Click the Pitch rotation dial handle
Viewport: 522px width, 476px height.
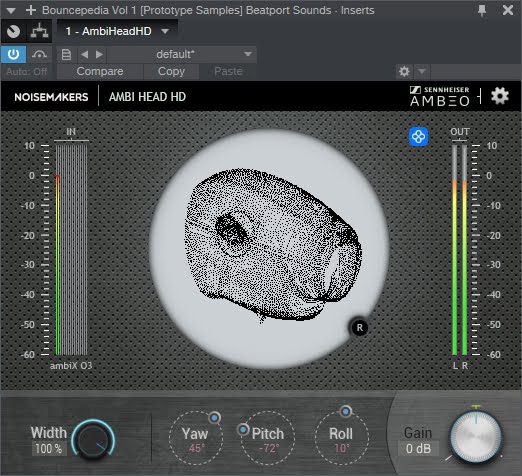[244, 429]
